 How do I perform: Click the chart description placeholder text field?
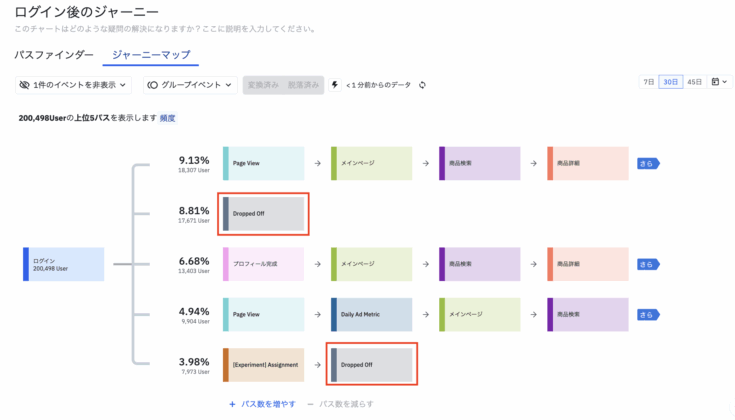165,29
